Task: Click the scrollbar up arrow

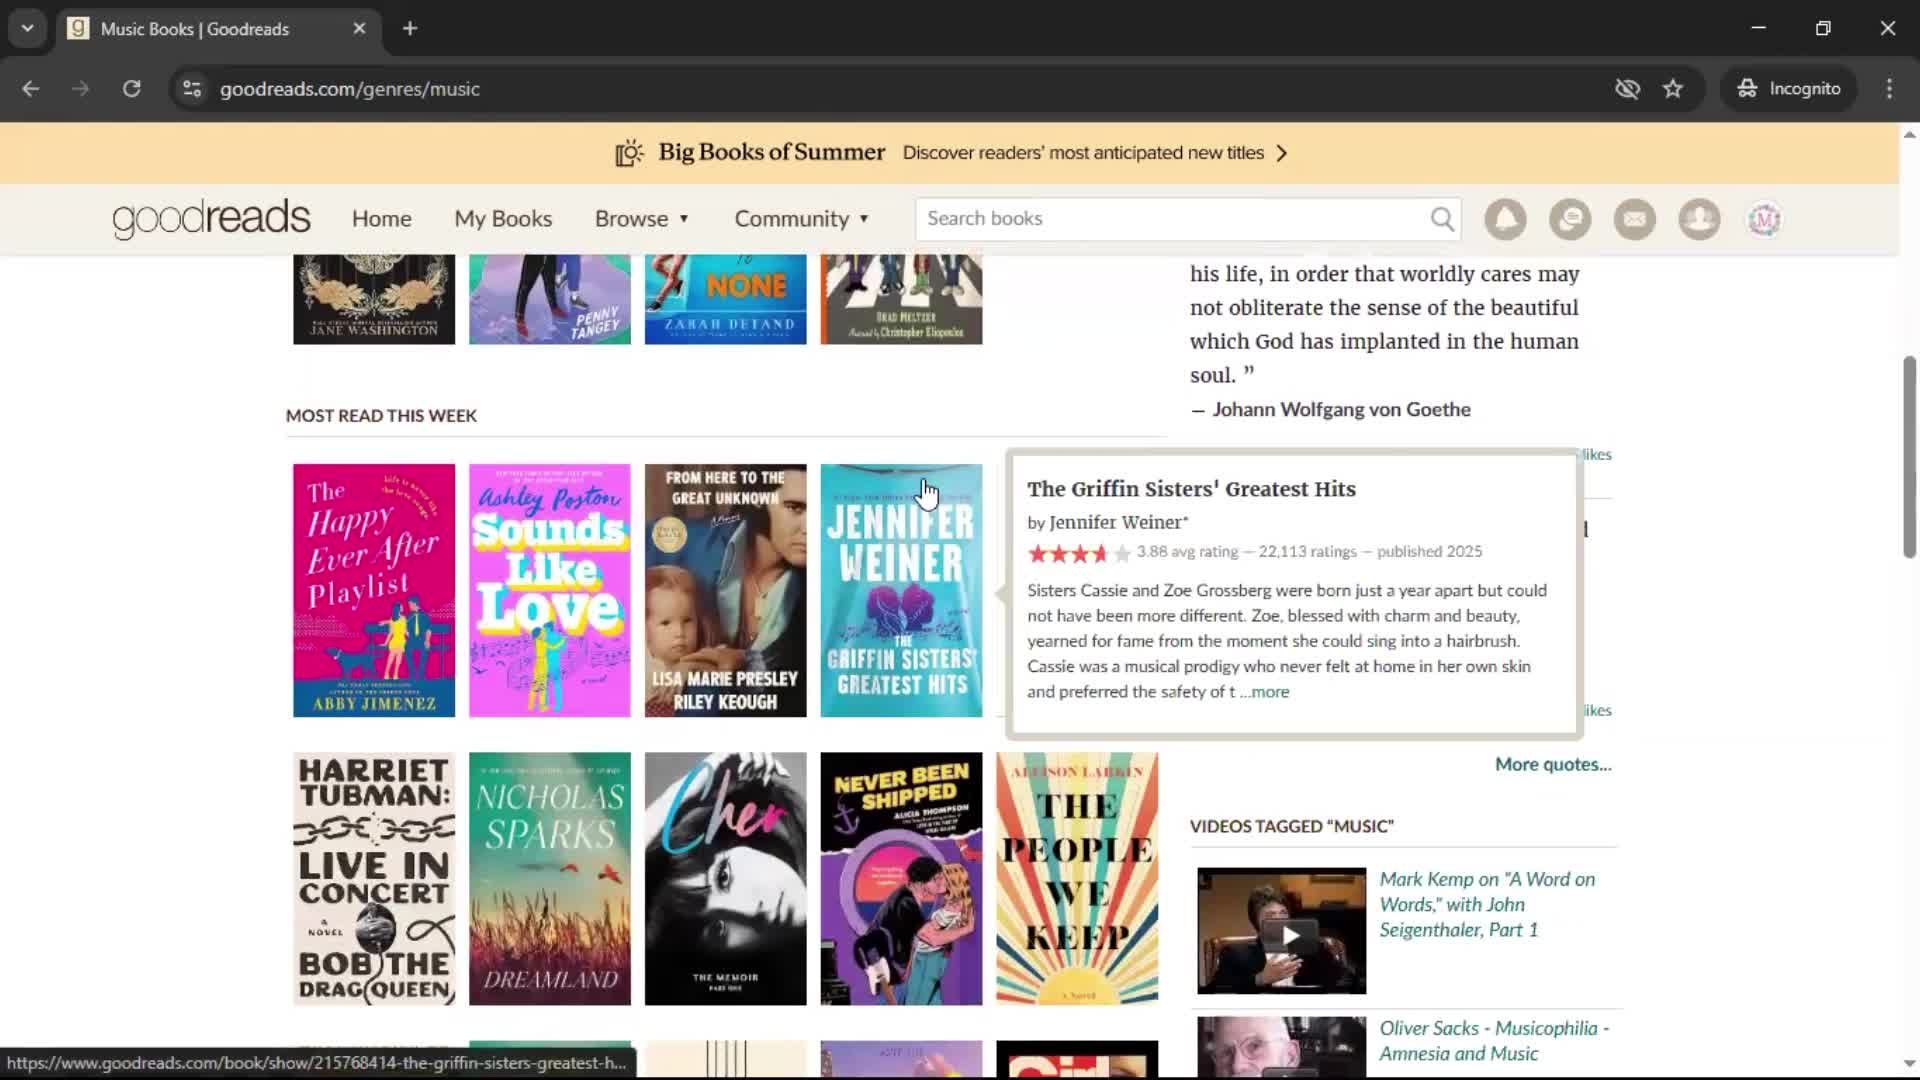Action: click(x=1909, y=134)
